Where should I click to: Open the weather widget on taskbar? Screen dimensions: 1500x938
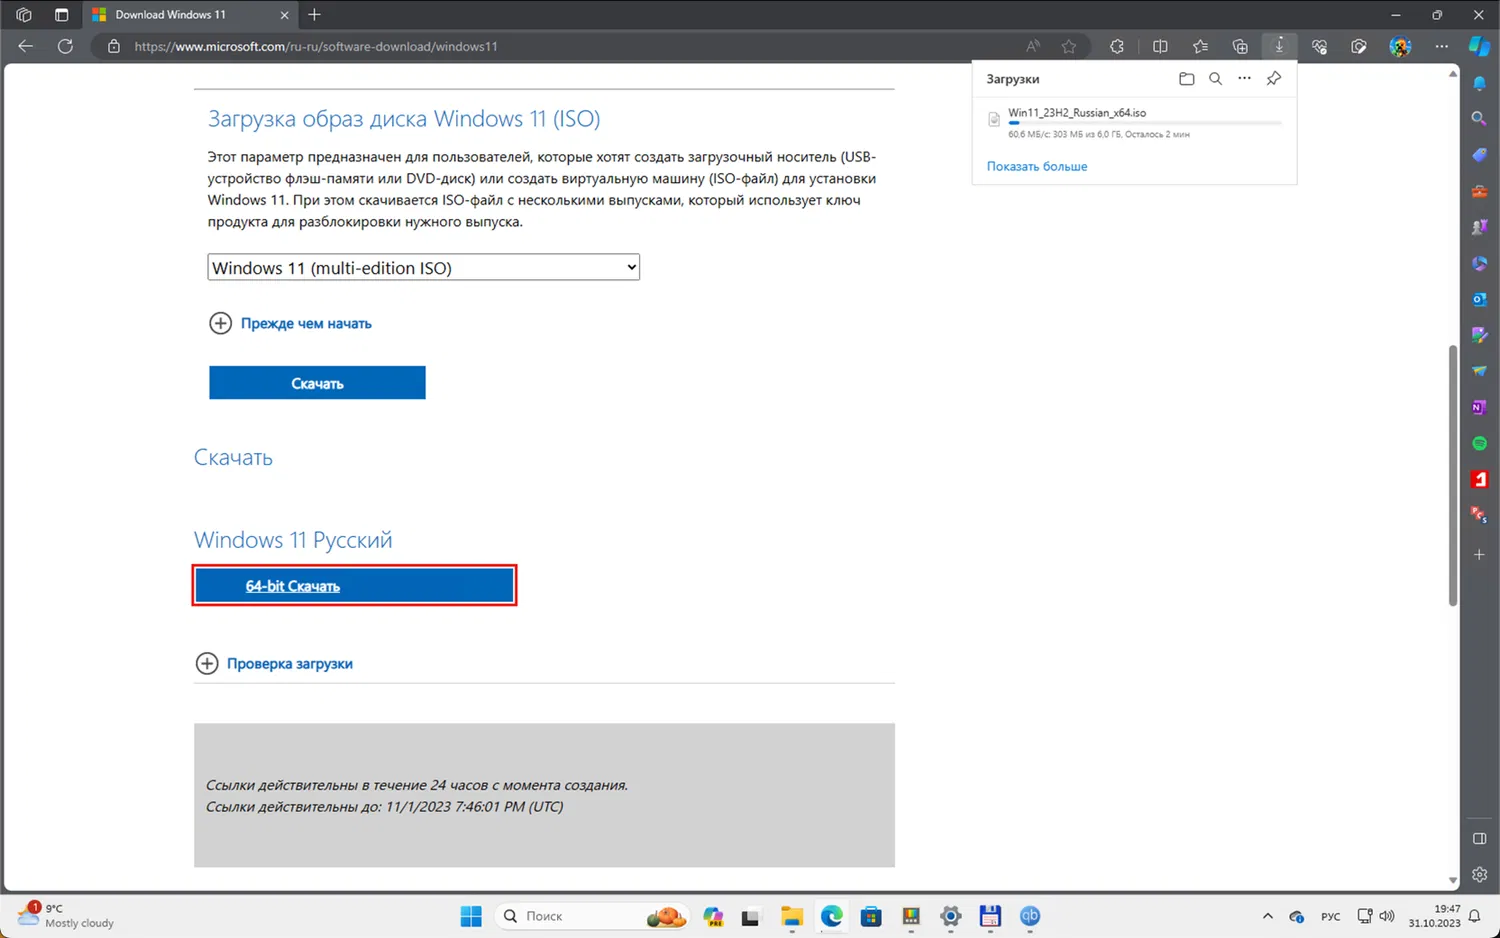67,915
